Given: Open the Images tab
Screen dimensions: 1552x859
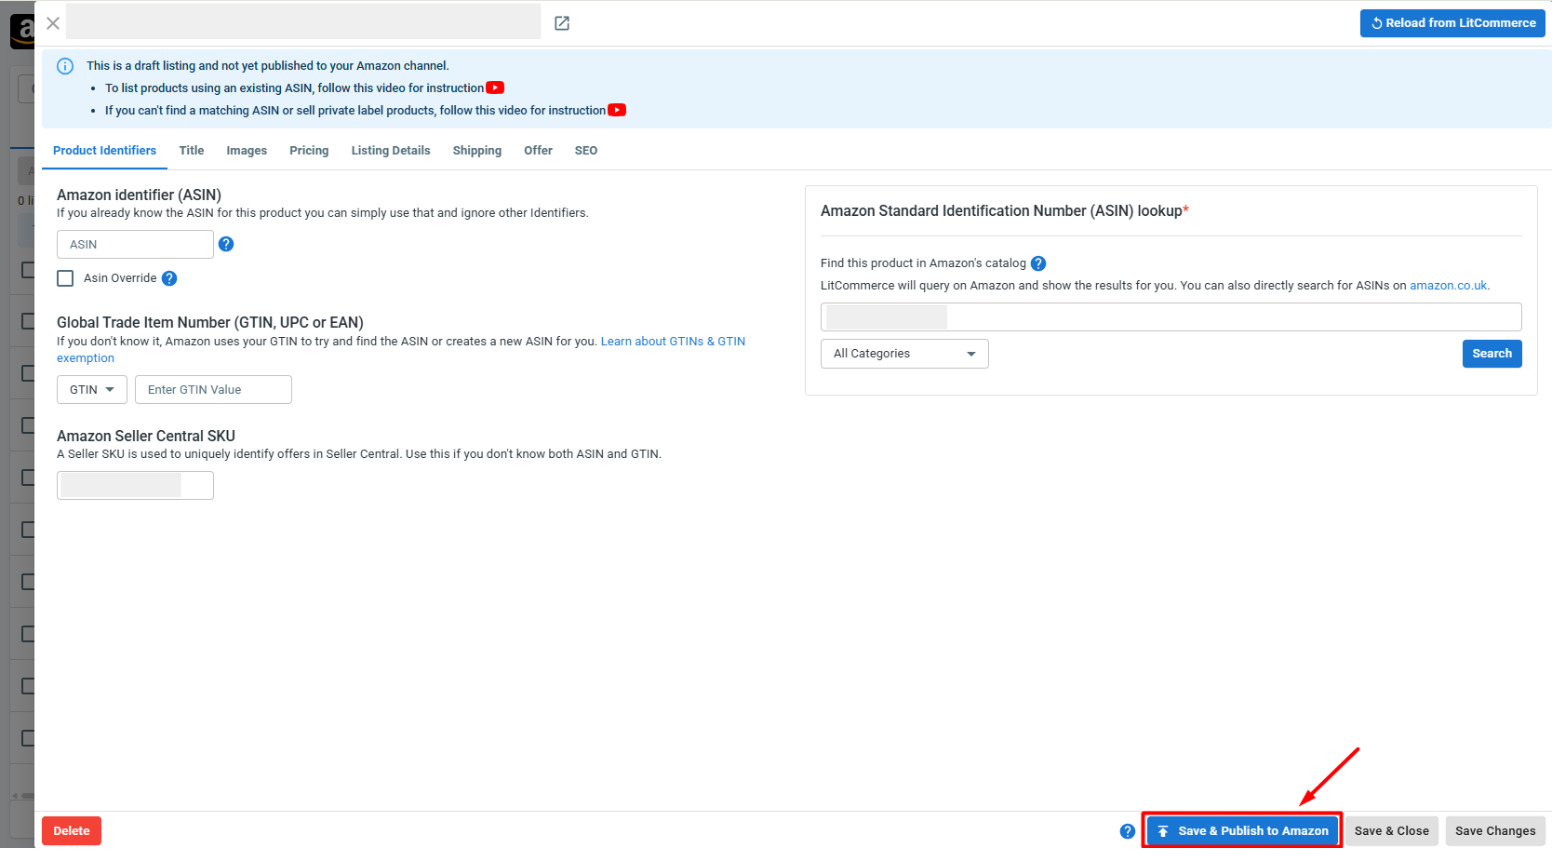Looking at the screenshot, I should point(246,151).
